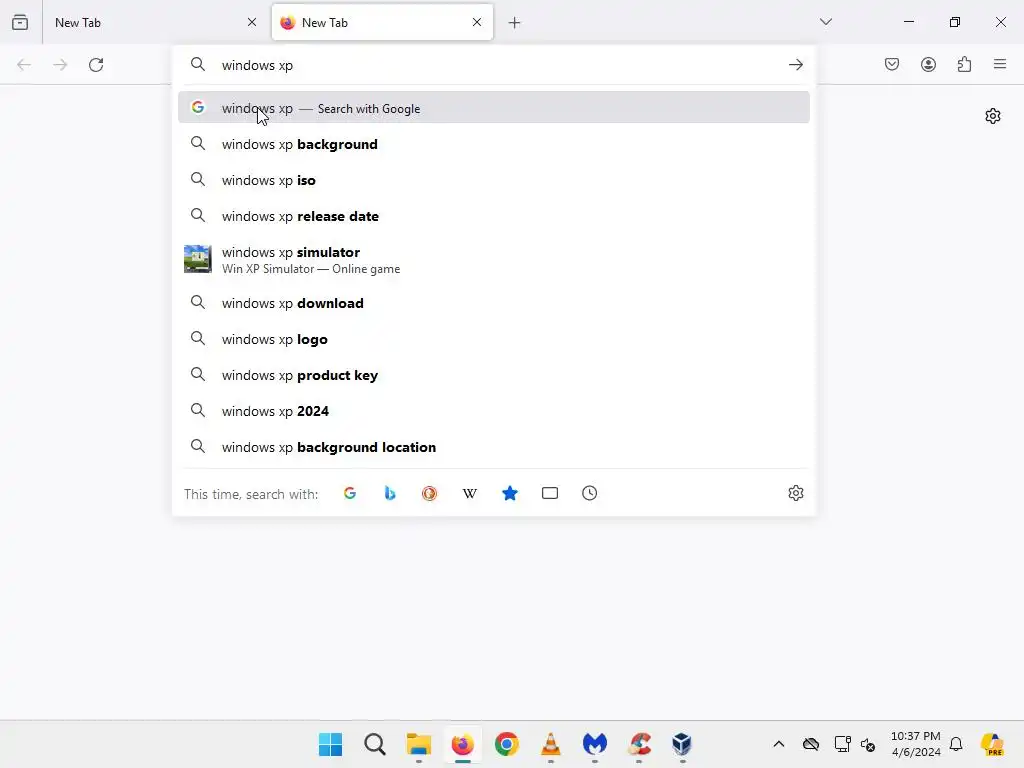The width and height of the screenshot is (1024, 768).
Task: Open new tab personalize settings gear
Action: point(993,116)
